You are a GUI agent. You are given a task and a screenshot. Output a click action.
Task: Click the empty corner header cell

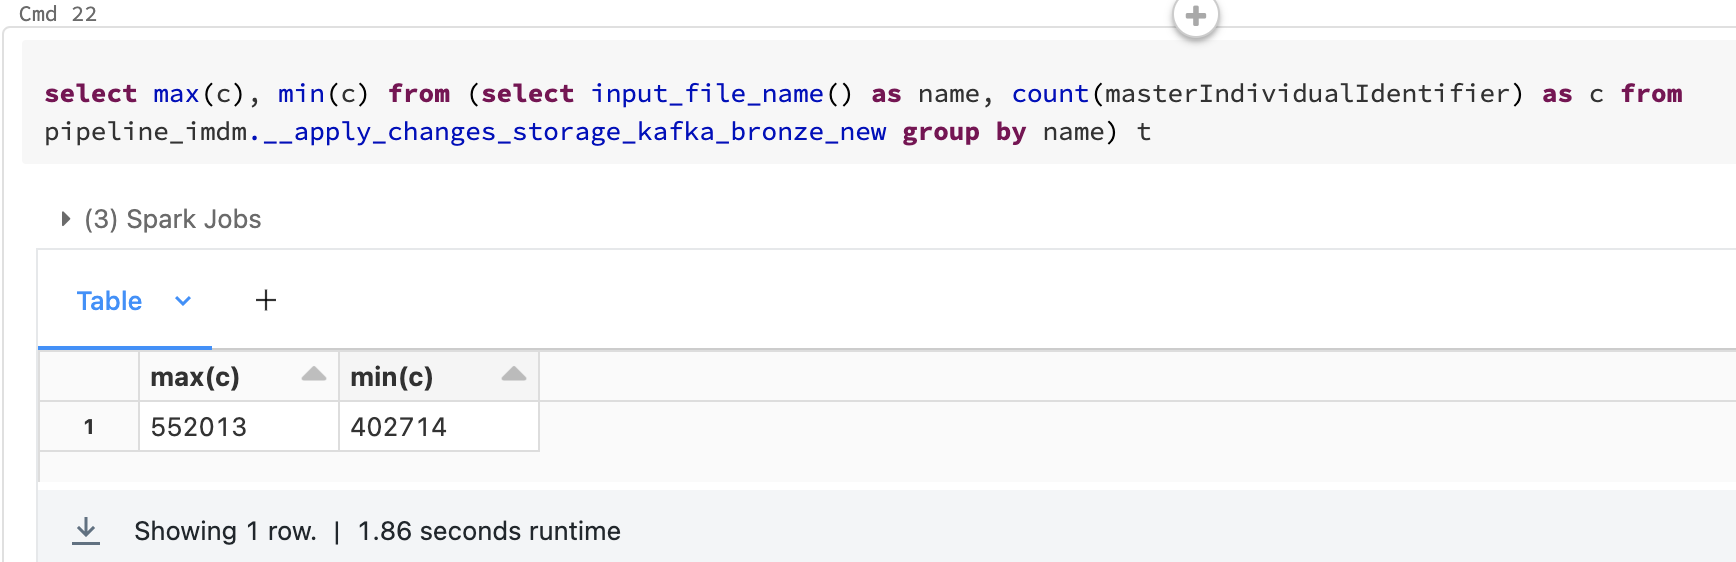pyautogui.click(x=89, y=376)
